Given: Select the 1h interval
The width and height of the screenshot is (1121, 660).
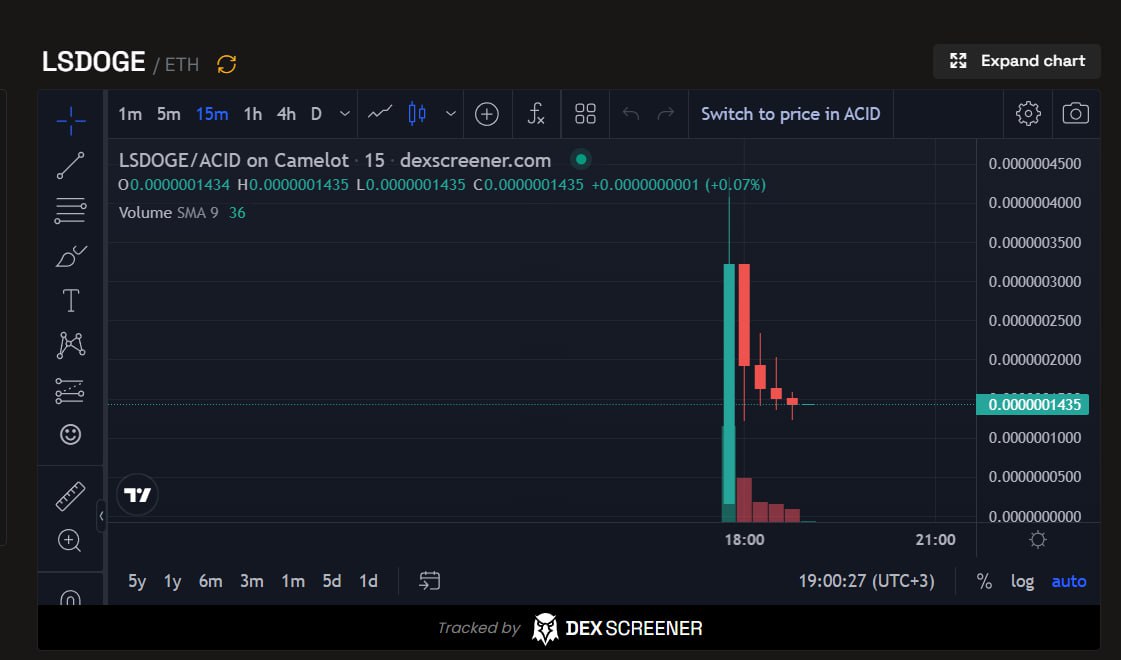Looking at the screenshot, I should pyautogui.click(x=252, y=114).
